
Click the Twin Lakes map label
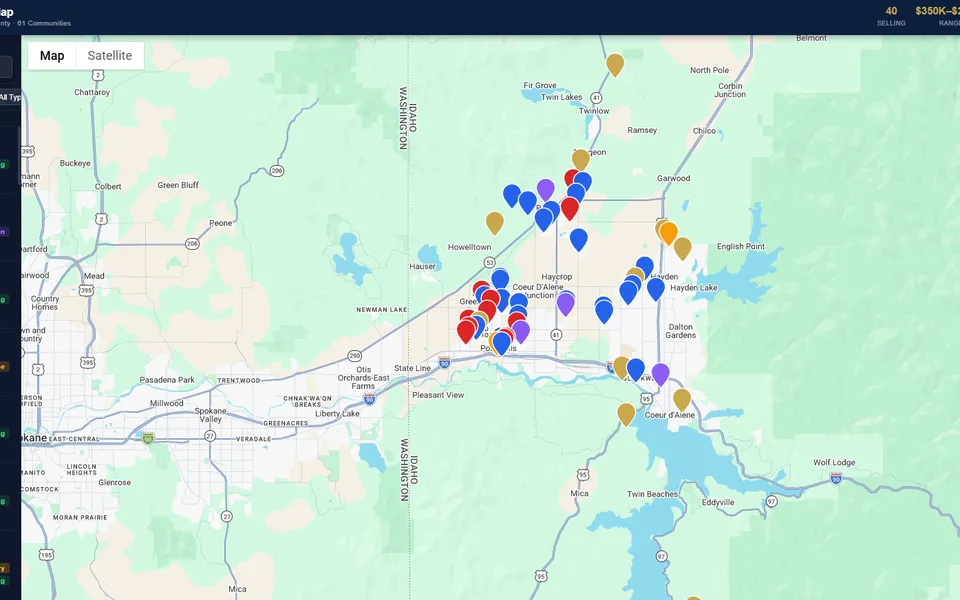(561, 97)
